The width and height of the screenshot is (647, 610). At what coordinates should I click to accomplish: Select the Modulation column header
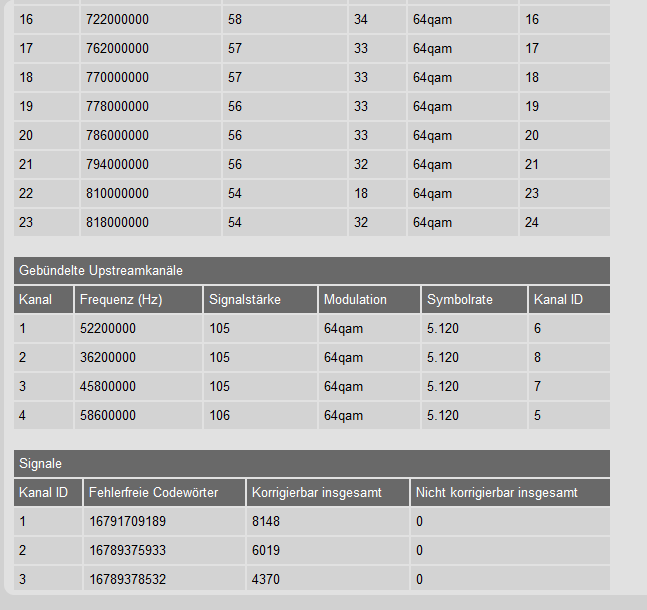(355, 299)
